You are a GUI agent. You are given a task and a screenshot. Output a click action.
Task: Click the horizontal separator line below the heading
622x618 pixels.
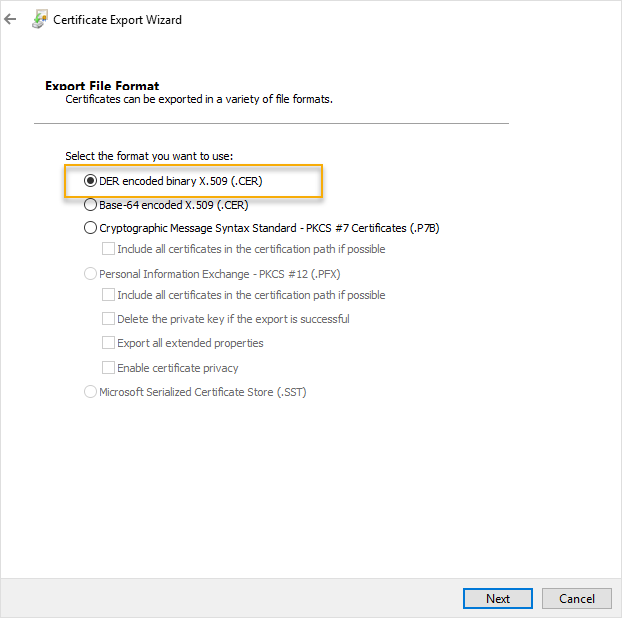click(x=271, y=123)
